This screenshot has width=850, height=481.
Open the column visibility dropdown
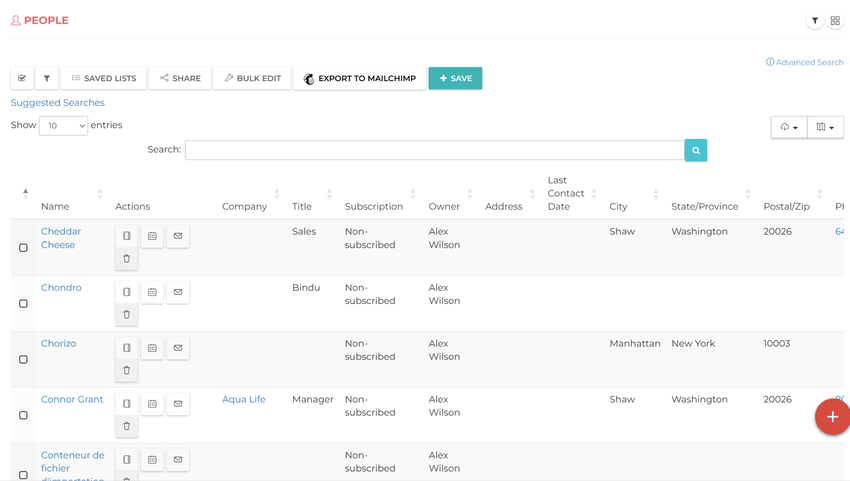[825, 127]
